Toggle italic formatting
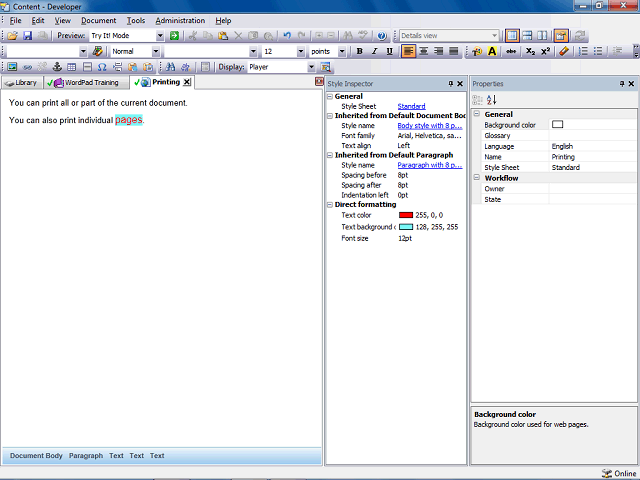 [374, 51]
